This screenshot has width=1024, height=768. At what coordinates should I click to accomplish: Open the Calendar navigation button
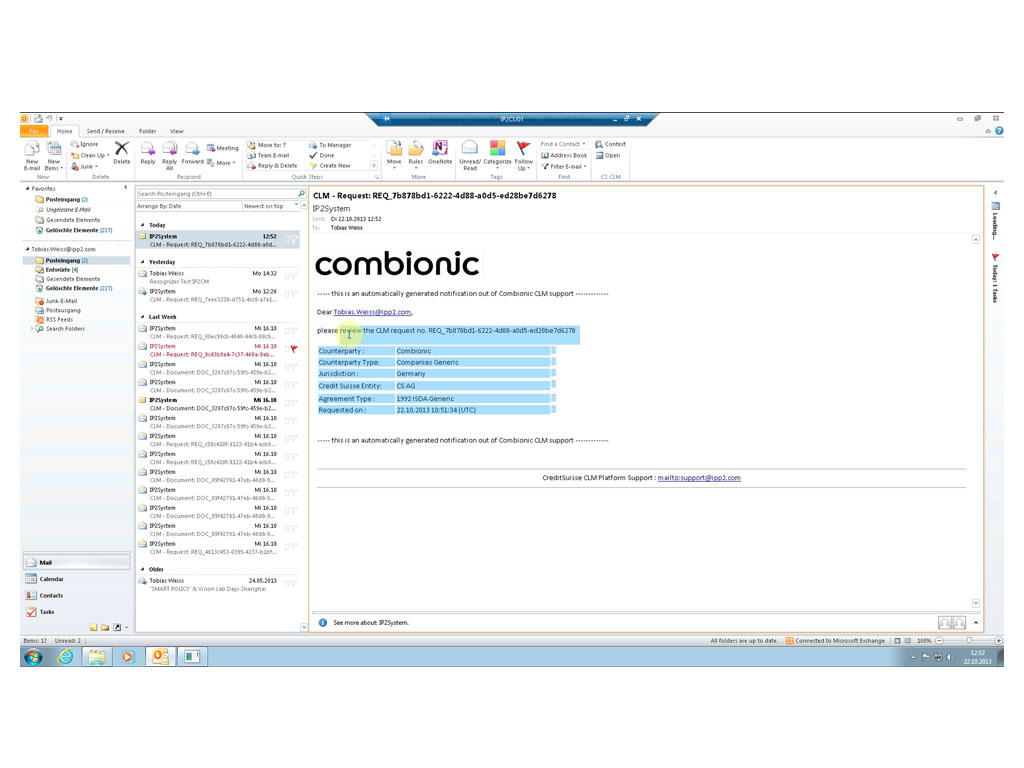click(51, 579)
